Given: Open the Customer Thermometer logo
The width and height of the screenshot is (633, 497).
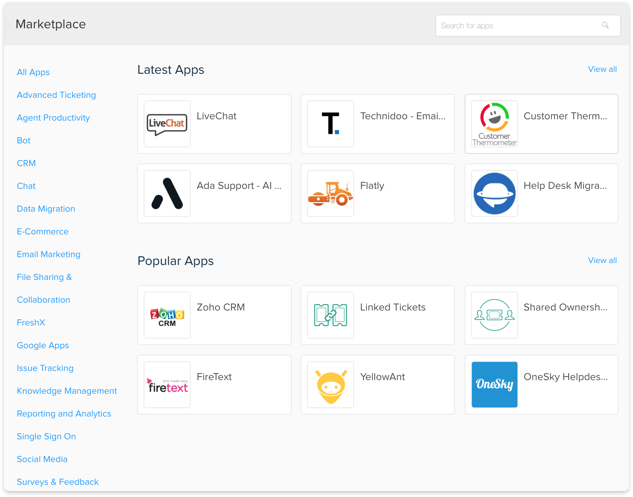Looking at the screenshot, I should [494, 124].
